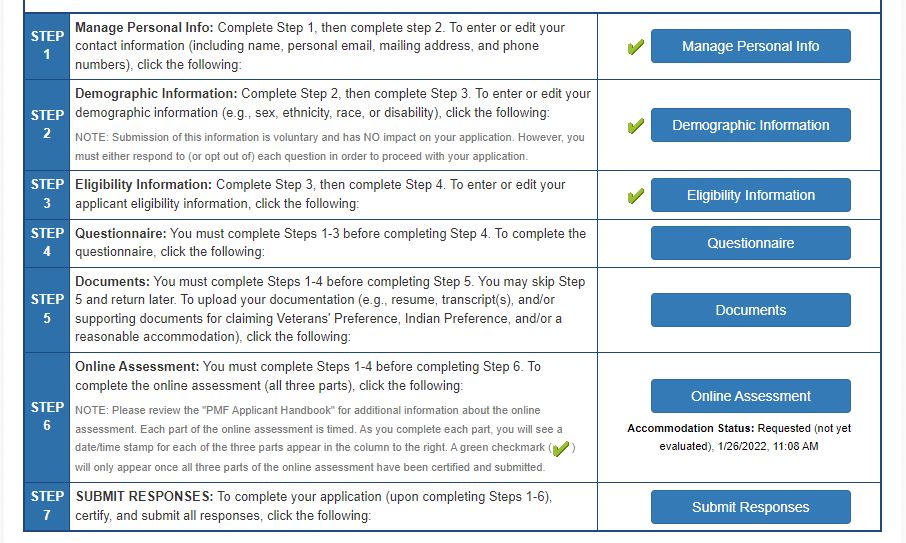
Task: Select the STEP 7 label cell
Action: tap(47, 506)
